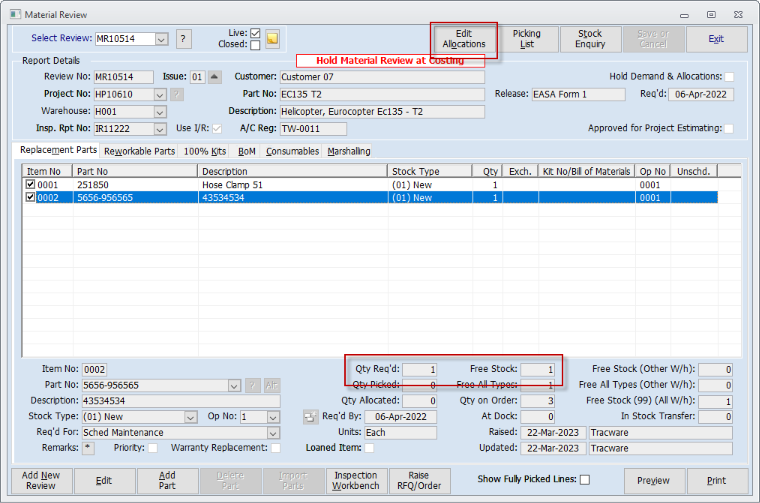Open the Select Review dropdown
760x503 pixels.
[162, 39]
